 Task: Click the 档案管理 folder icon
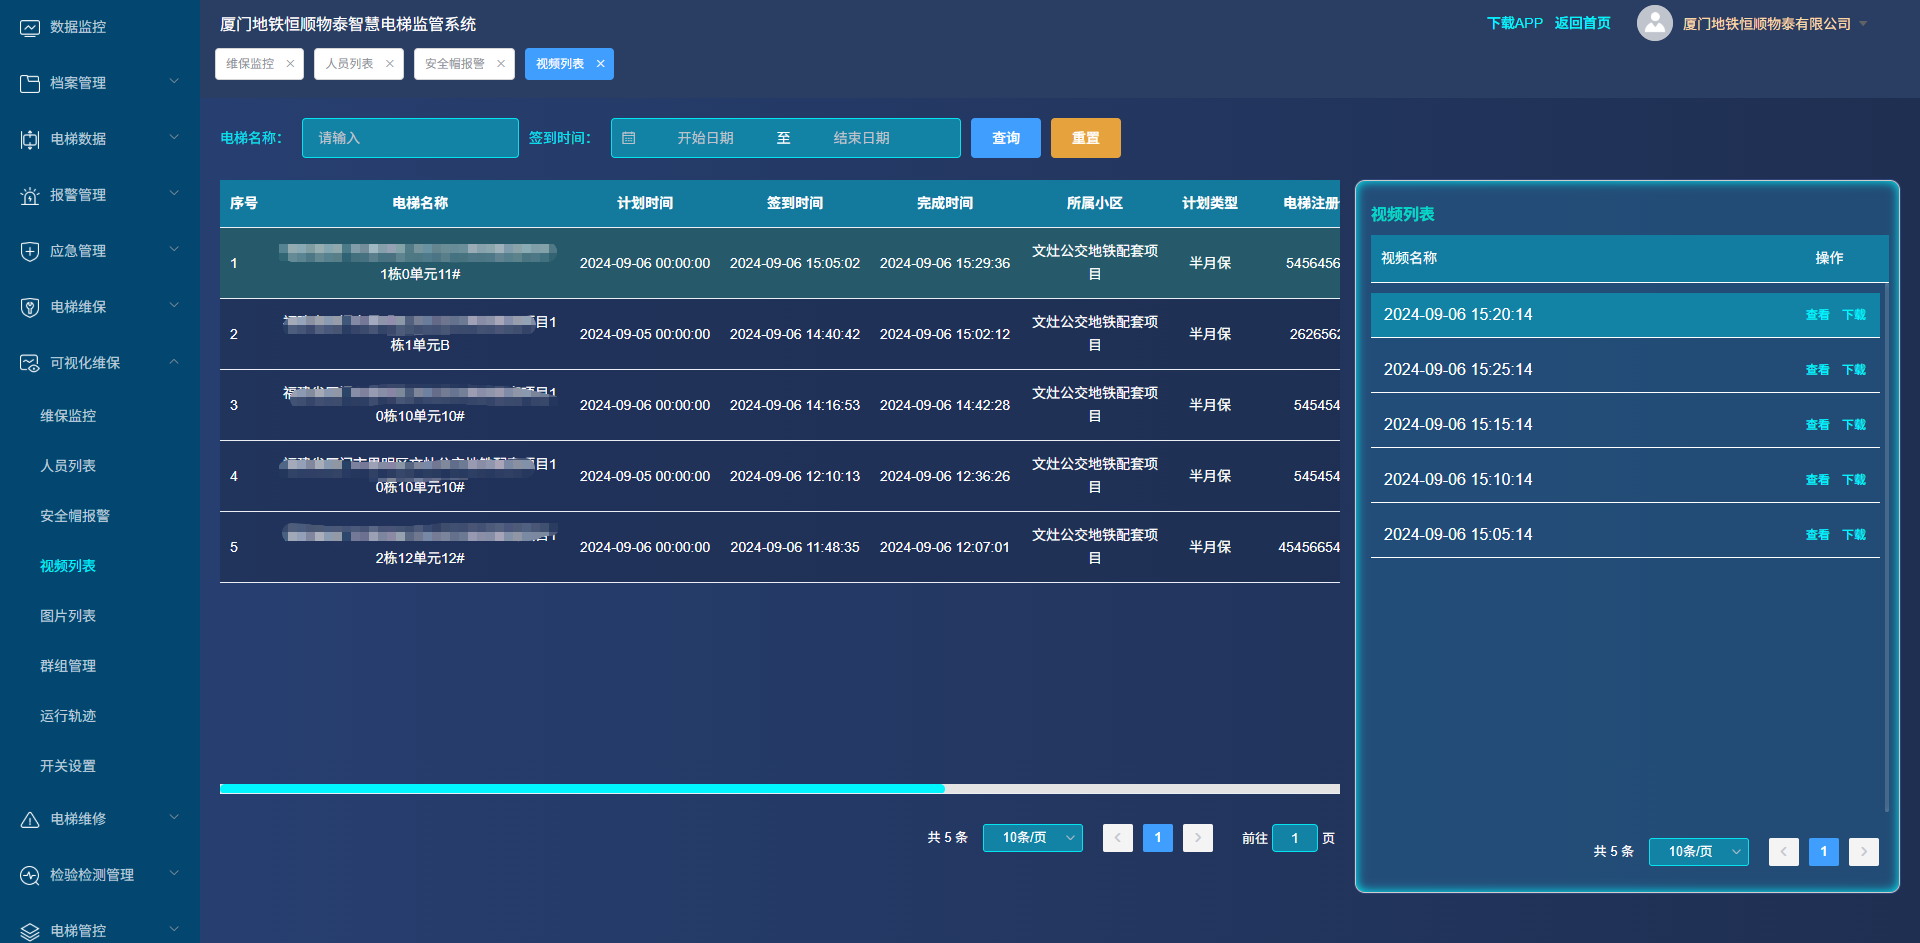pos(30,84)
